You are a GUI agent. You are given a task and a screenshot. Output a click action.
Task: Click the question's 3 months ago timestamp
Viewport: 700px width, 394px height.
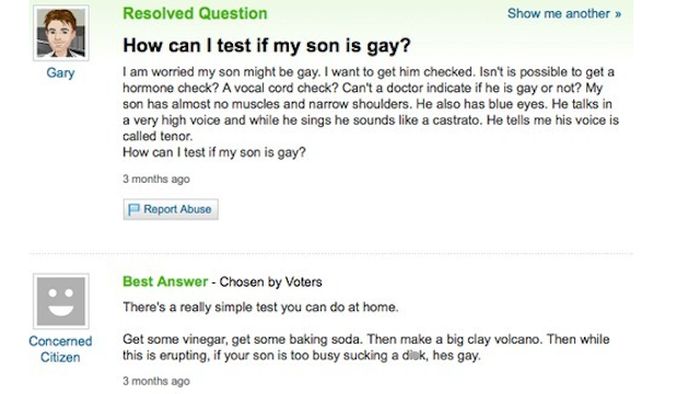click(156, 179)
